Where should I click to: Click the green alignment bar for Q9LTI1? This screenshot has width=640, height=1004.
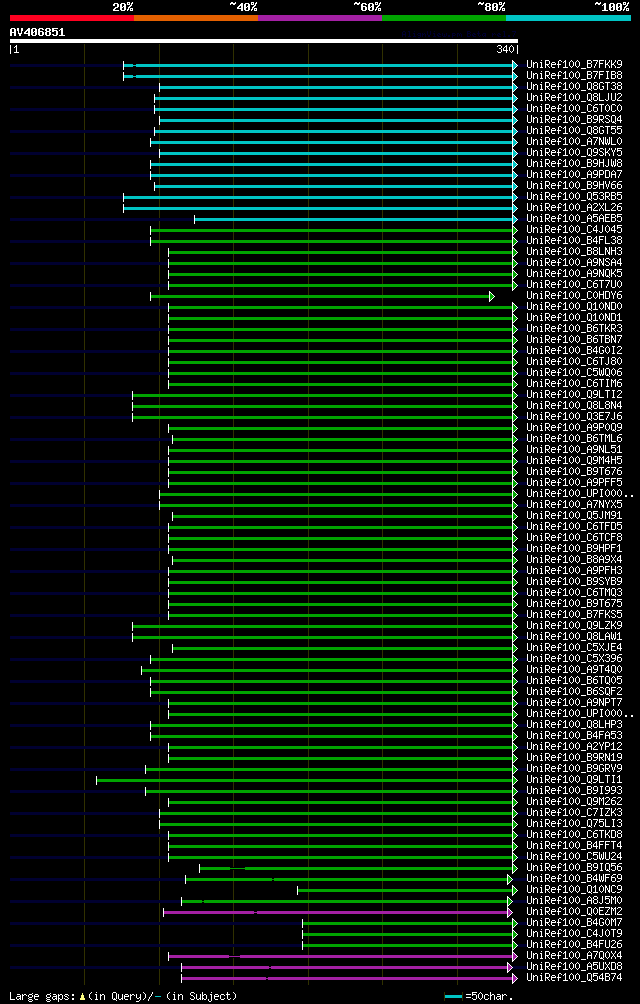[x=305, y=780]
